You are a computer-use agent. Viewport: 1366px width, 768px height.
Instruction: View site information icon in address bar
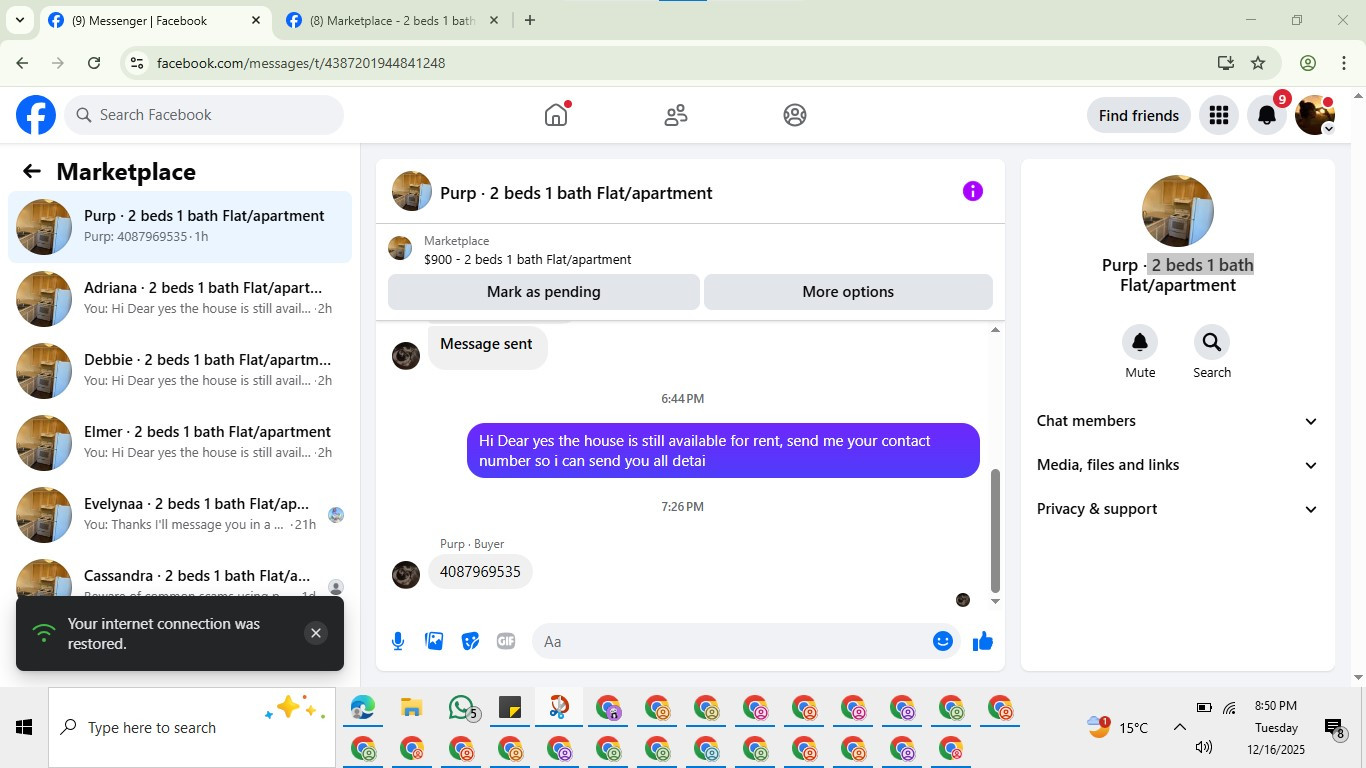(x=137, y=63)
